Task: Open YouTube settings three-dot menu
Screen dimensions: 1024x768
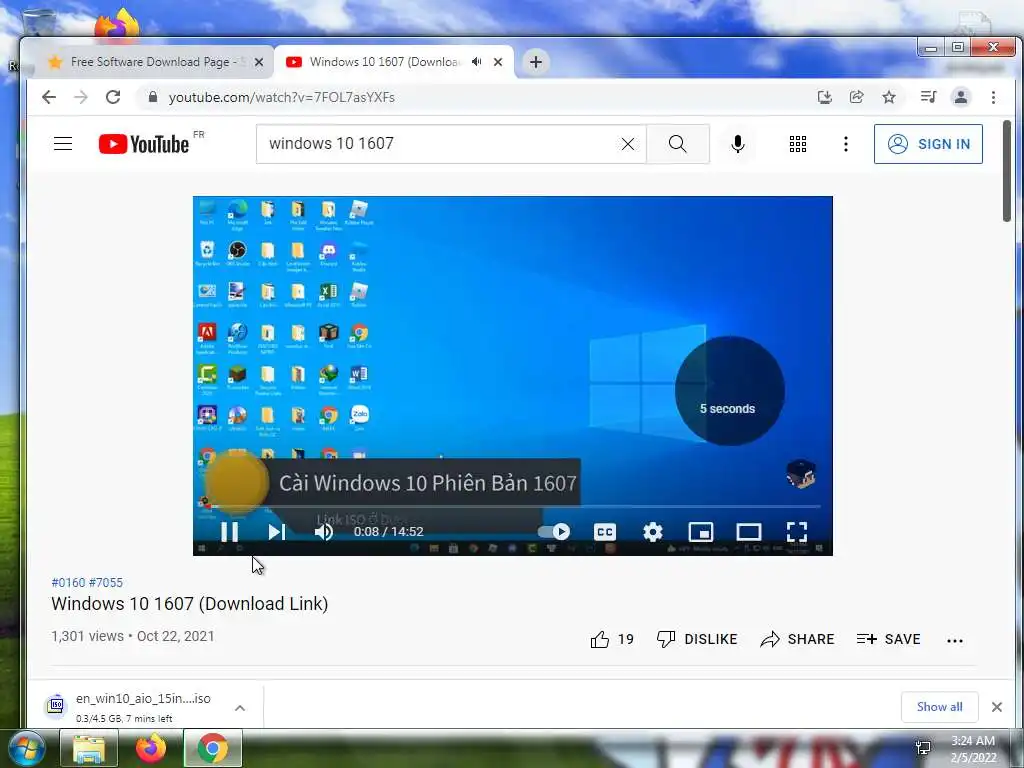Action: 846,144
